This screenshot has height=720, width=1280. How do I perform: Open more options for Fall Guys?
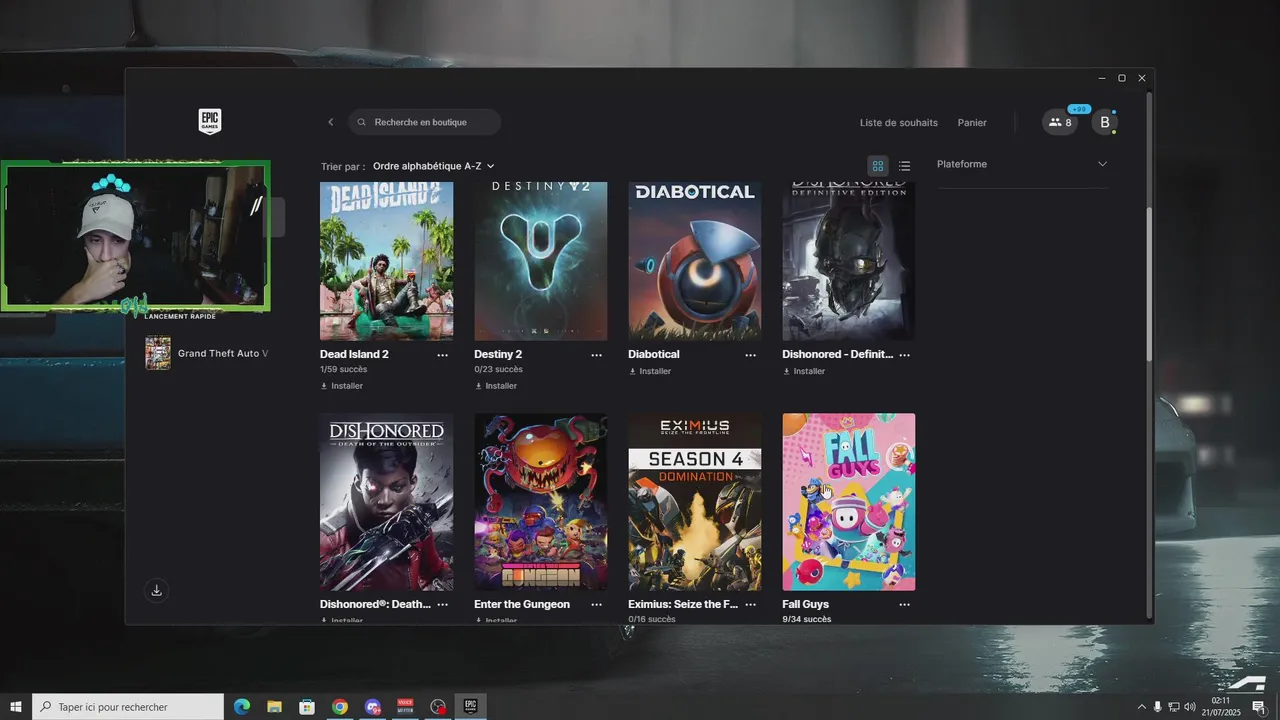pos(904,605)
